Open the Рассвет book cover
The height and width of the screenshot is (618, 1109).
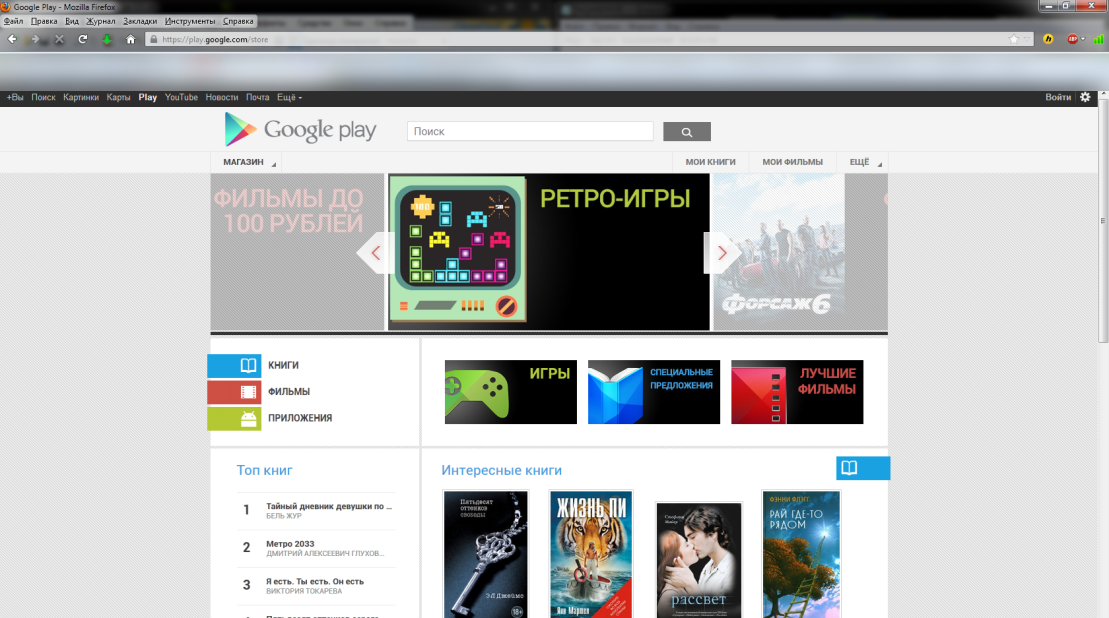click(x=699, y=561)
